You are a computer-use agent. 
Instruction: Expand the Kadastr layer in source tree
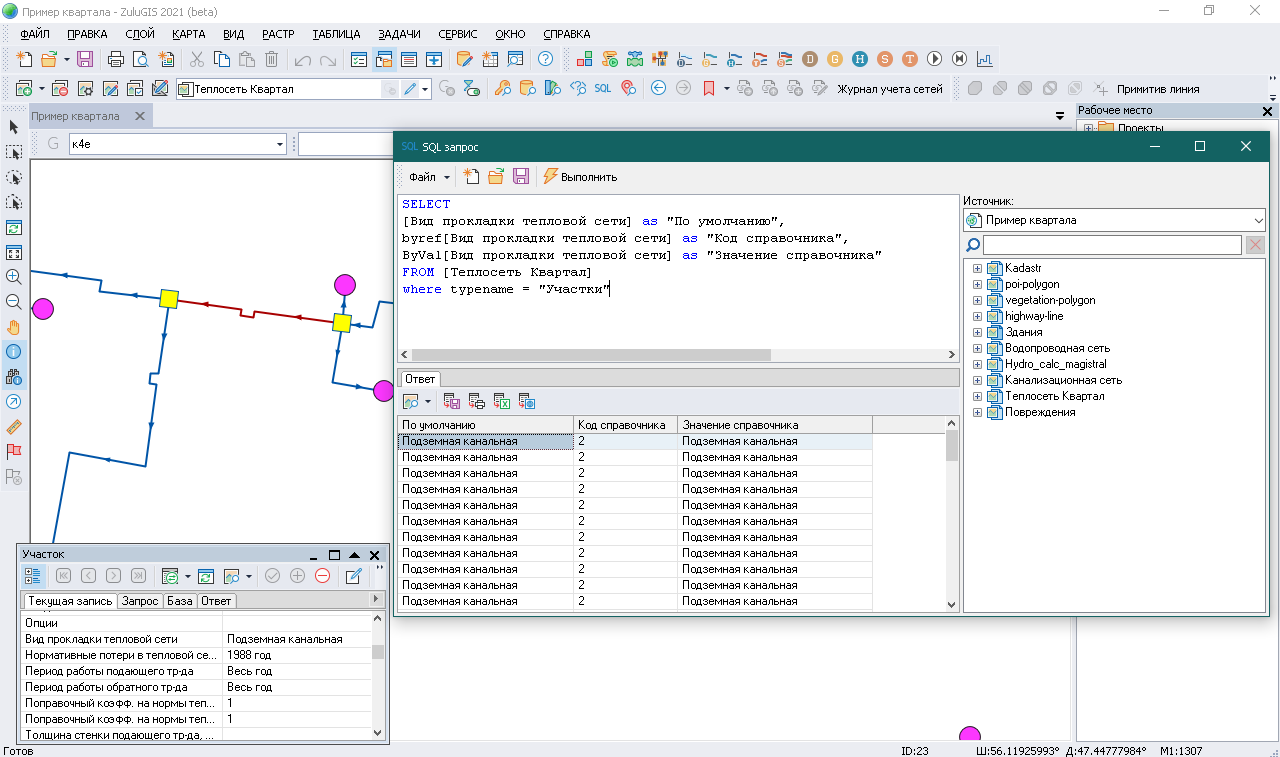[977, 268]
